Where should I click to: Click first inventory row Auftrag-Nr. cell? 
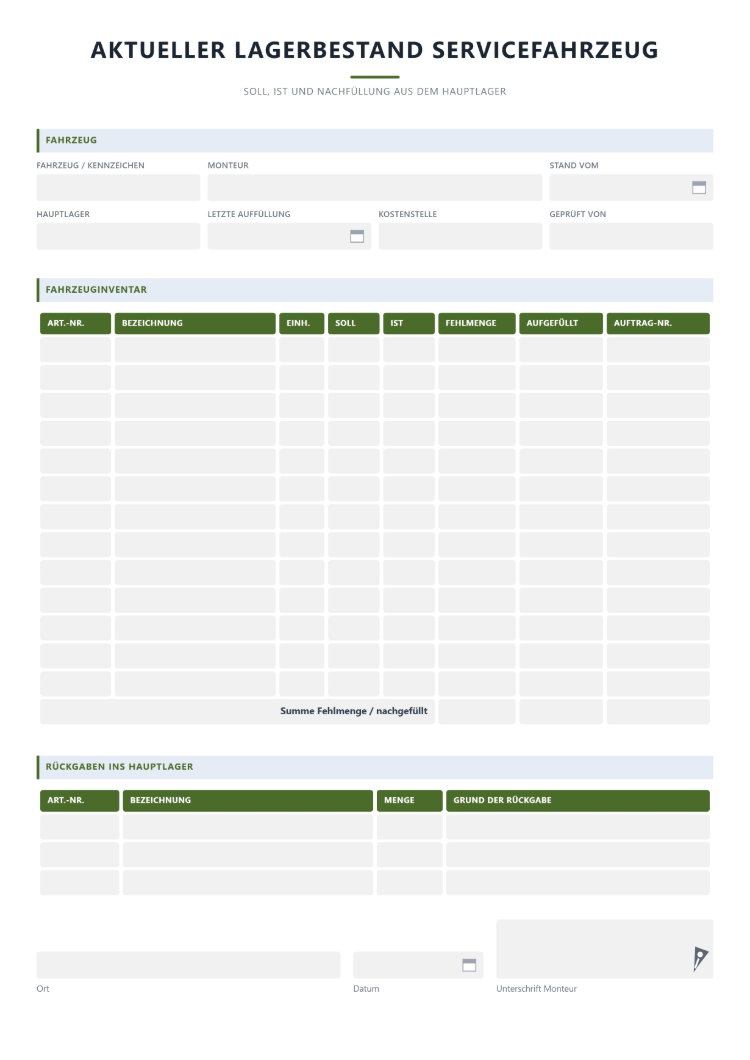(658, 350)
